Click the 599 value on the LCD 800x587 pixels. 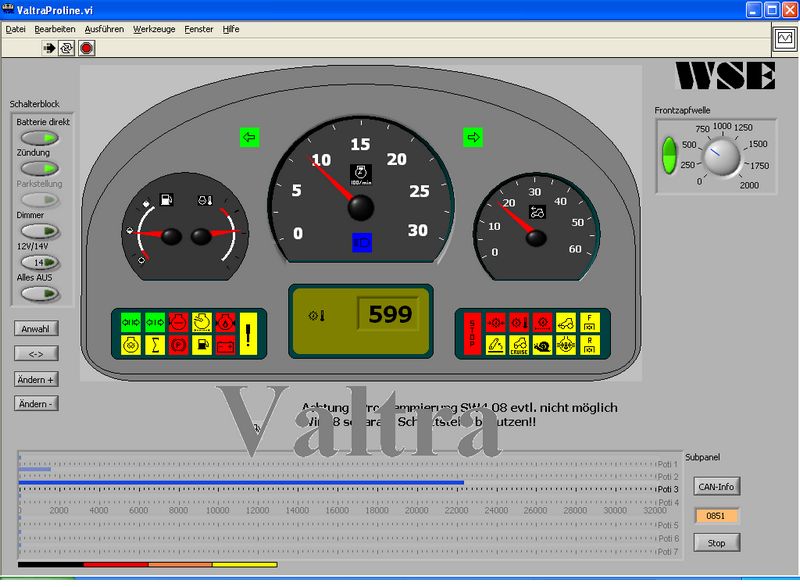tap(390, 314)
